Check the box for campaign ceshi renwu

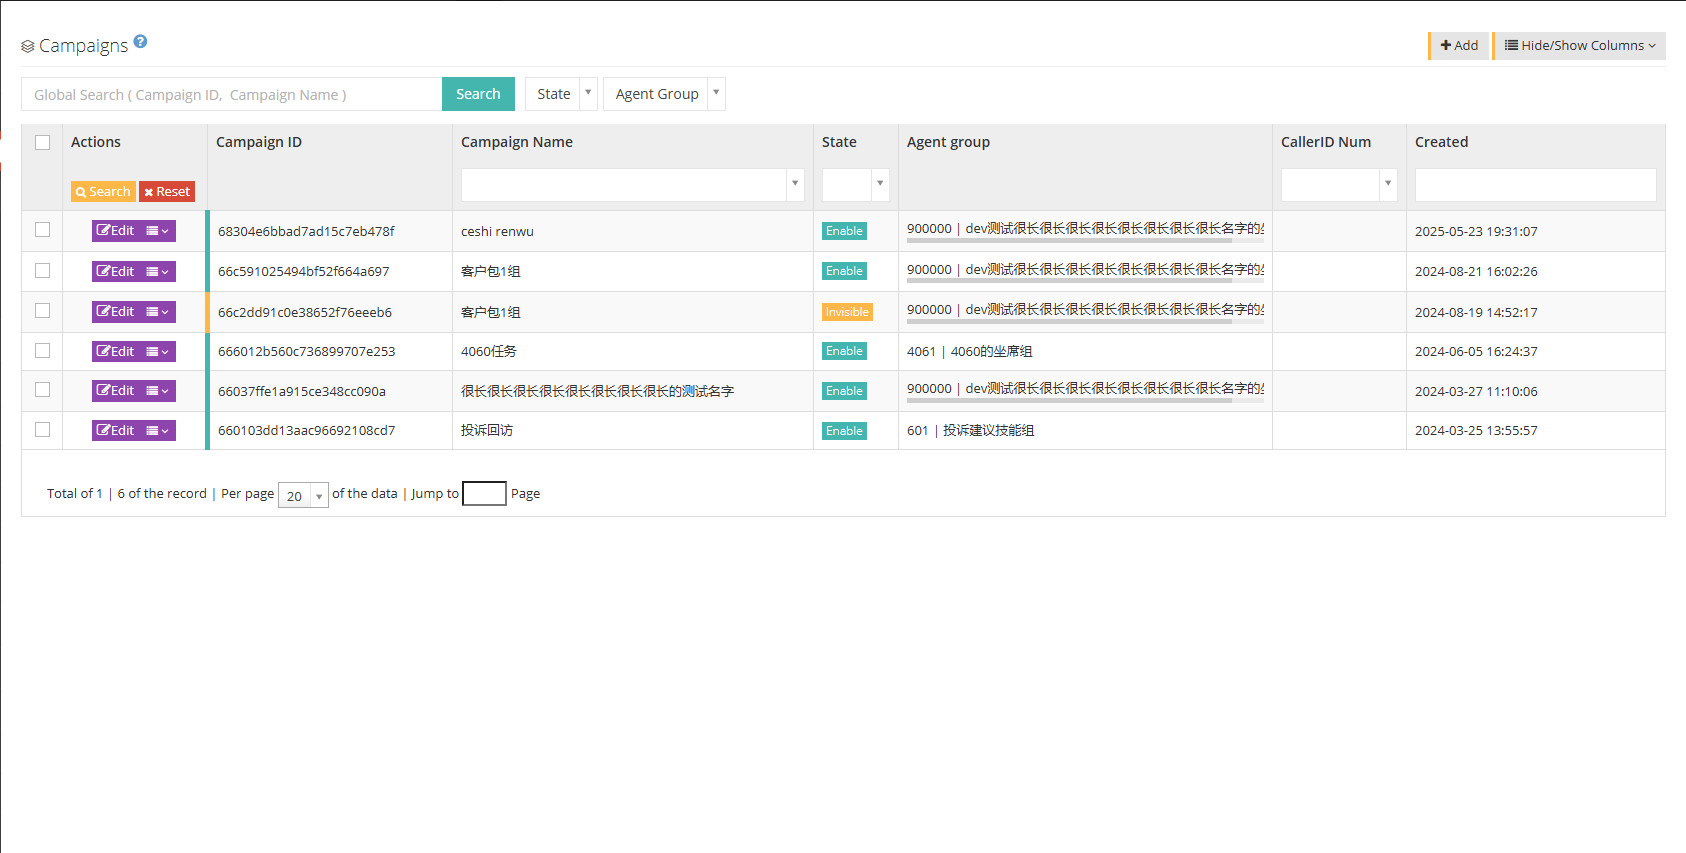pyautogui.click(x=42, y=230)
